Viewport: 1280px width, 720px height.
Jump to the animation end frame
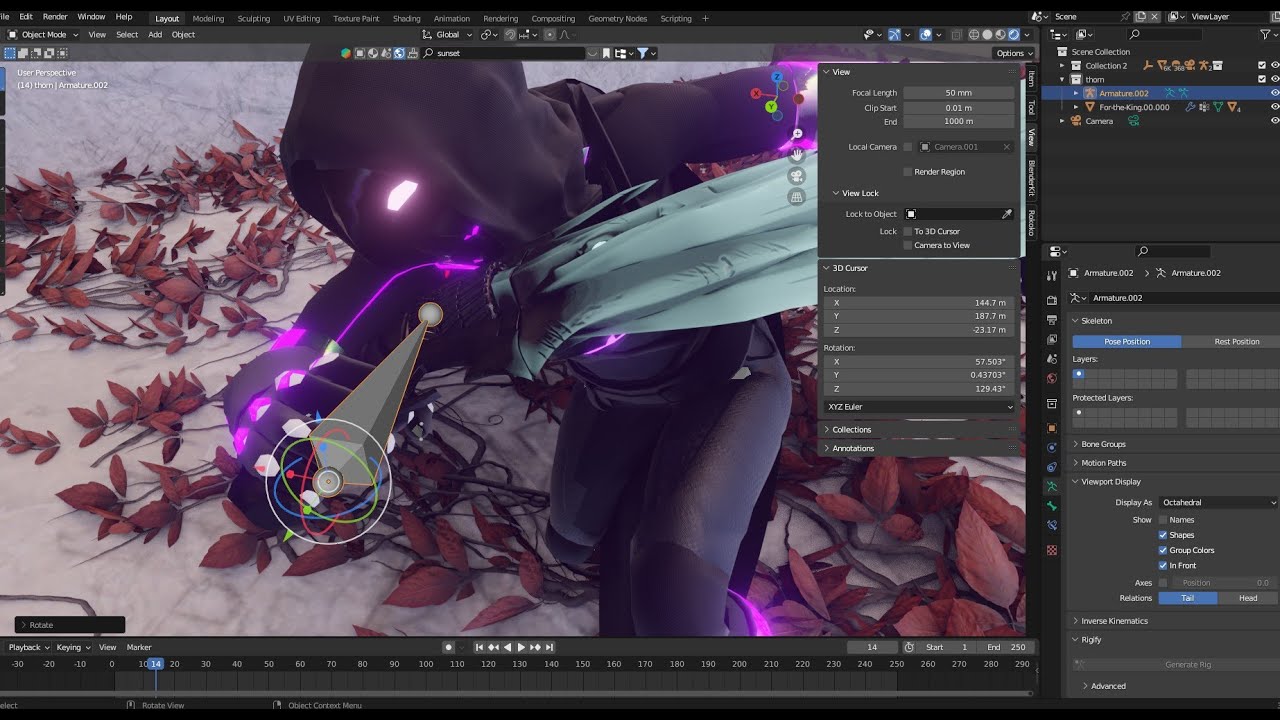550,647
